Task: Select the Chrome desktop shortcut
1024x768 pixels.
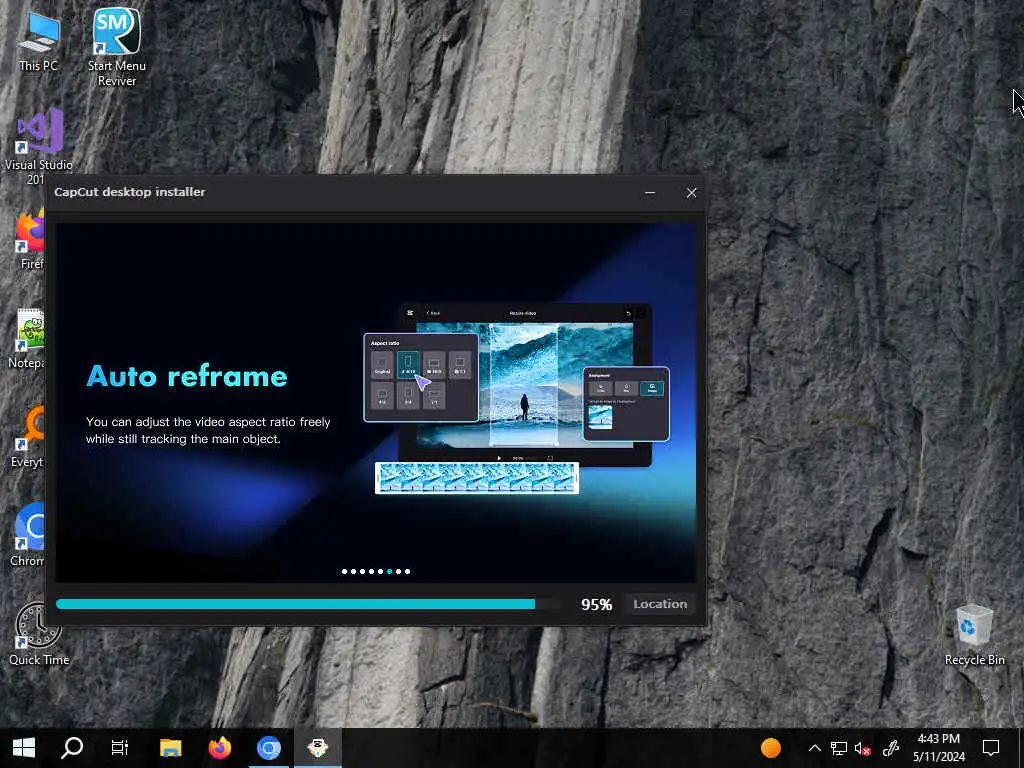Action: [29, 536]
